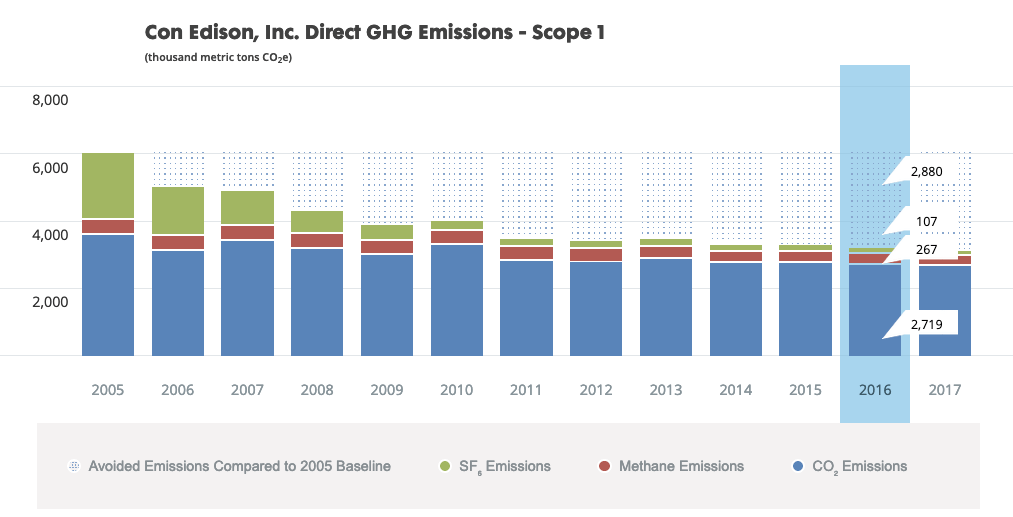Click the thousand metric tons CO2e subtitle
The height and width of the screenshot is (517, 1013).
point(218,58)
